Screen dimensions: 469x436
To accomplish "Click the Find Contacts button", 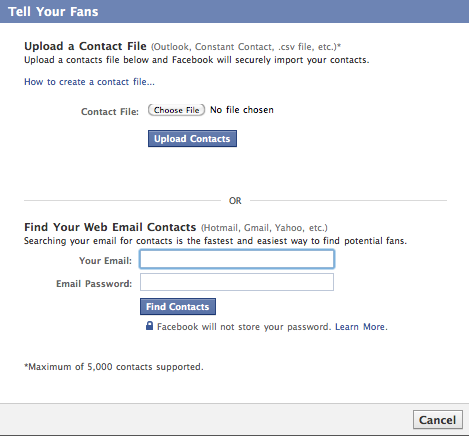I will pos(178,307).
